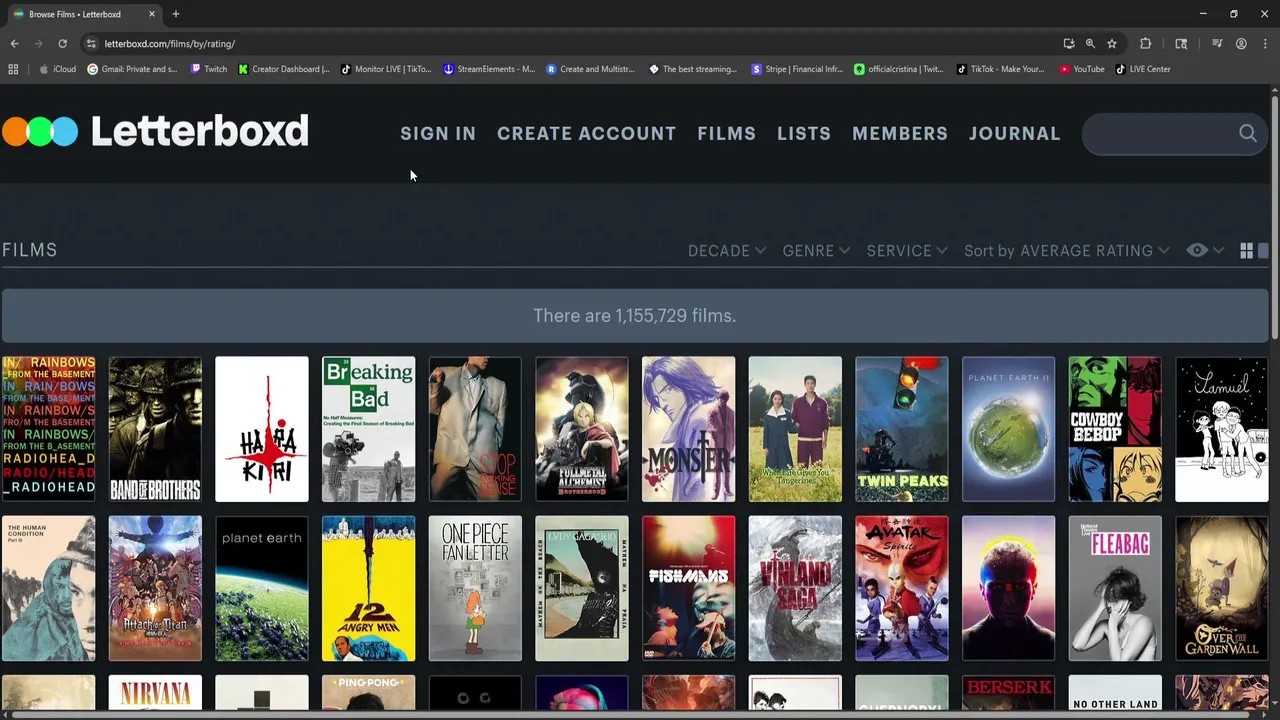Viewport: 1280px width, 720px height.
Task: Expand the SERVICE filter dropdown
Action: click(x=907, y=251)
